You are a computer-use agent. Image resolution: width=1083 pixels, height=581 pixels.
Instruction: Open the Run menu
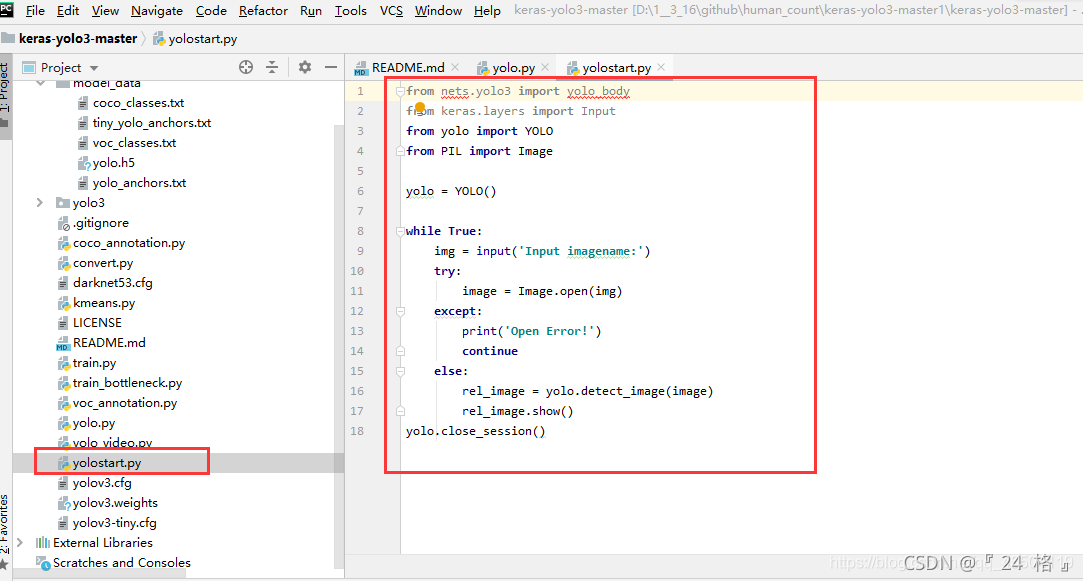pos(311,11)
